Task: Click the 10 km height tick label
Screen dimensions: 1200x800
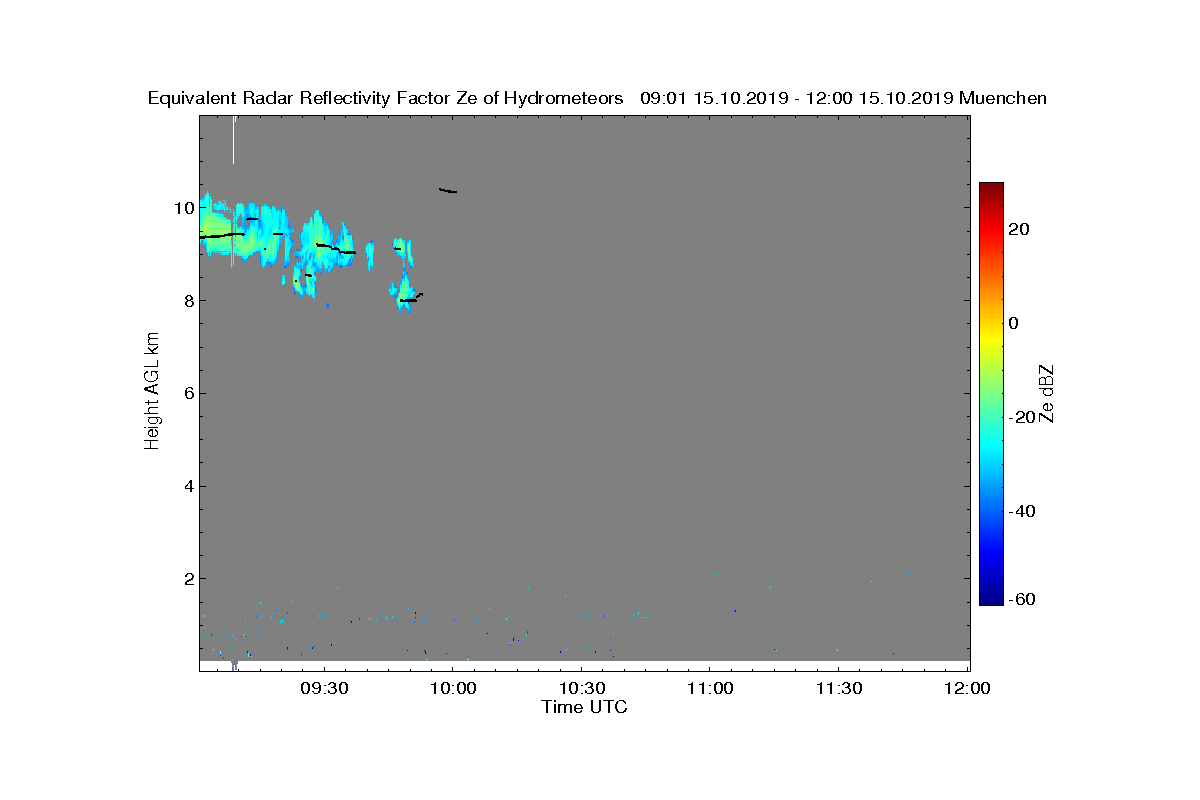Action: click(x=183, y=208)
